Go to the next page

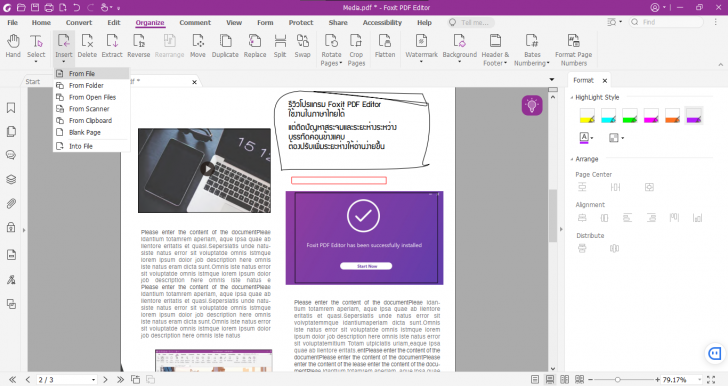105,379
